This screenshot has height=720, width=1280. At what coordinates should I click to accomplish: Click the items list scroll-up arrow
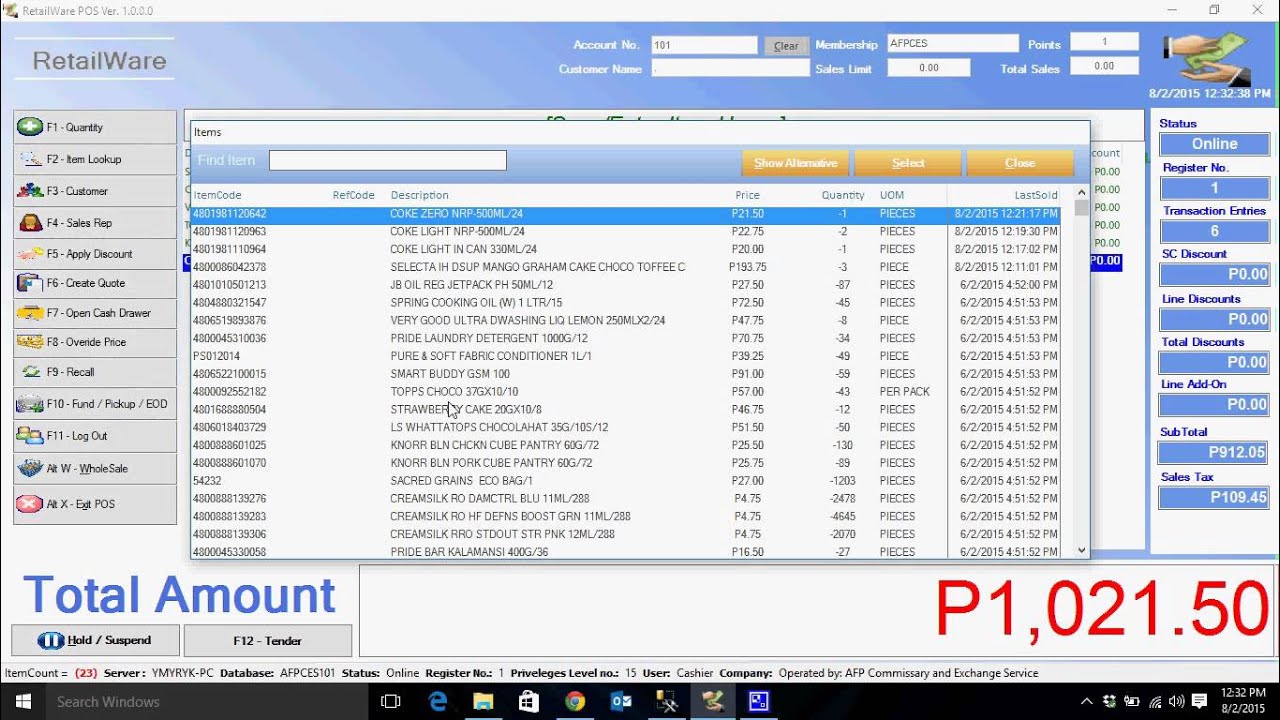(x=1081, y=193)
